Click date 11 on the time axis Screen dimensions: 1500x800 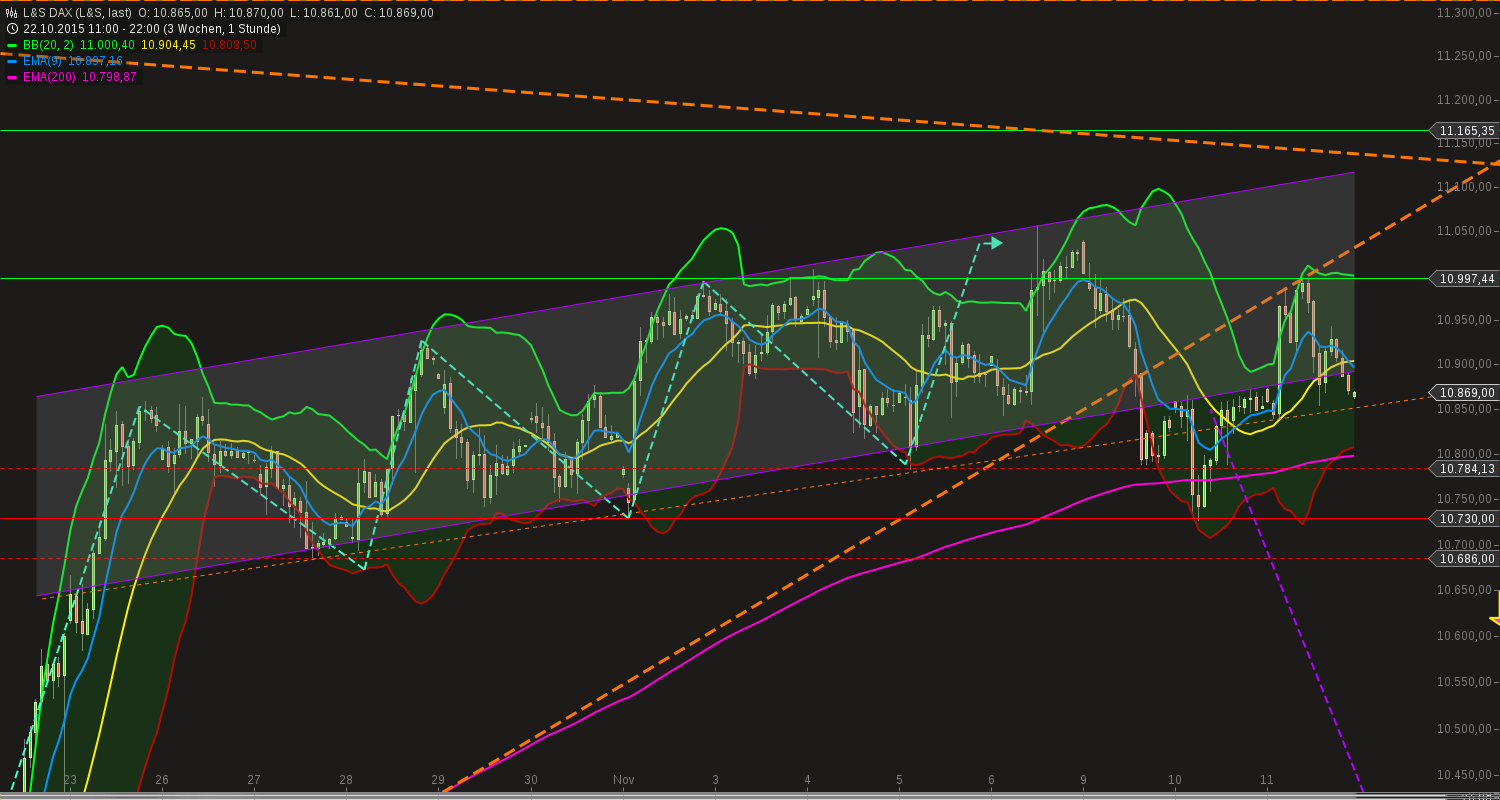[x=1267, y=780]
